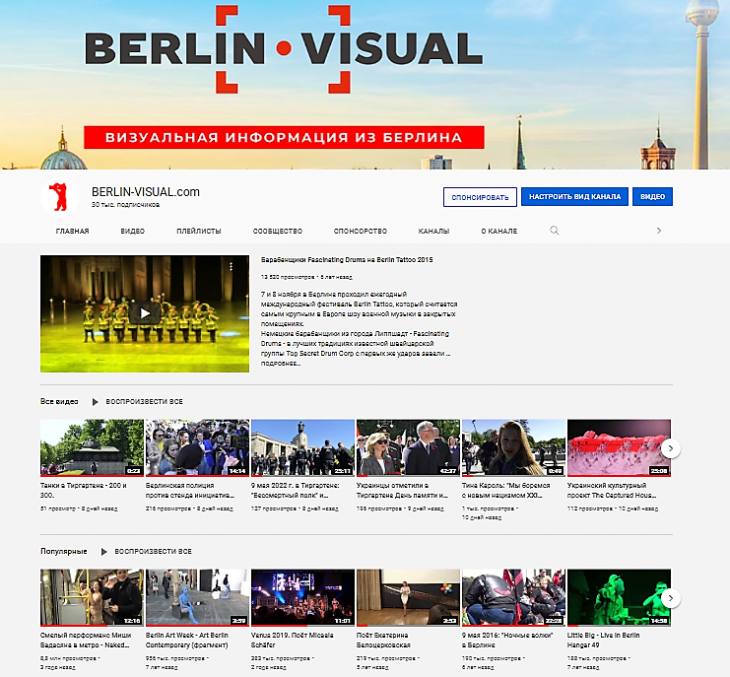Open the ПЛЕЙЛИСТЫ tab

pos(199,231)
